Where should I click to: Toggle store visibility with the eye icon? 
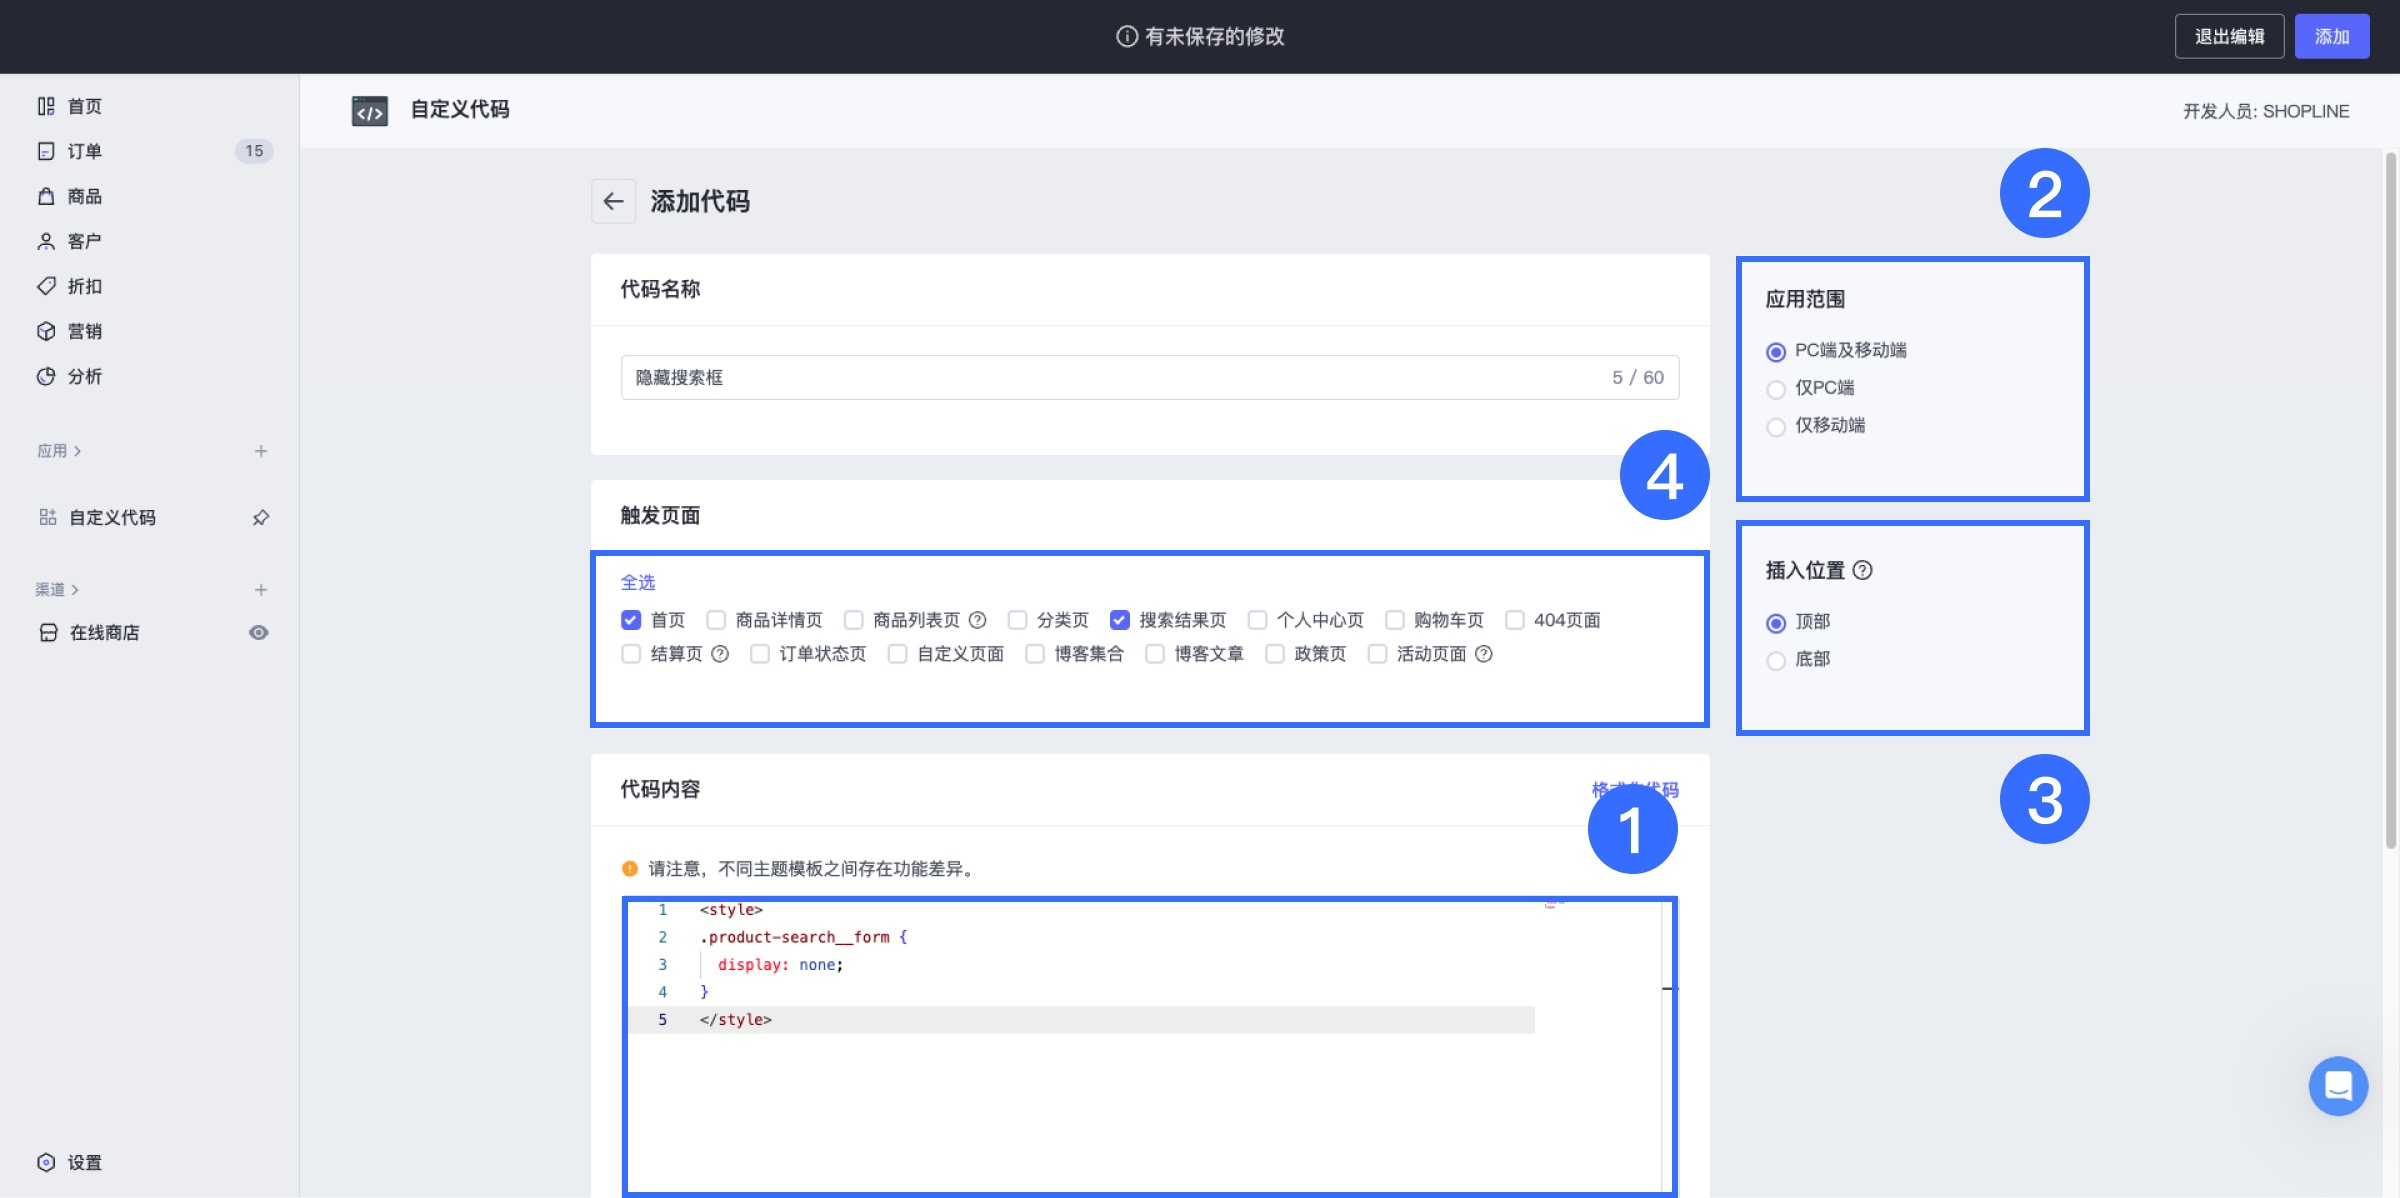pos(259,631)
